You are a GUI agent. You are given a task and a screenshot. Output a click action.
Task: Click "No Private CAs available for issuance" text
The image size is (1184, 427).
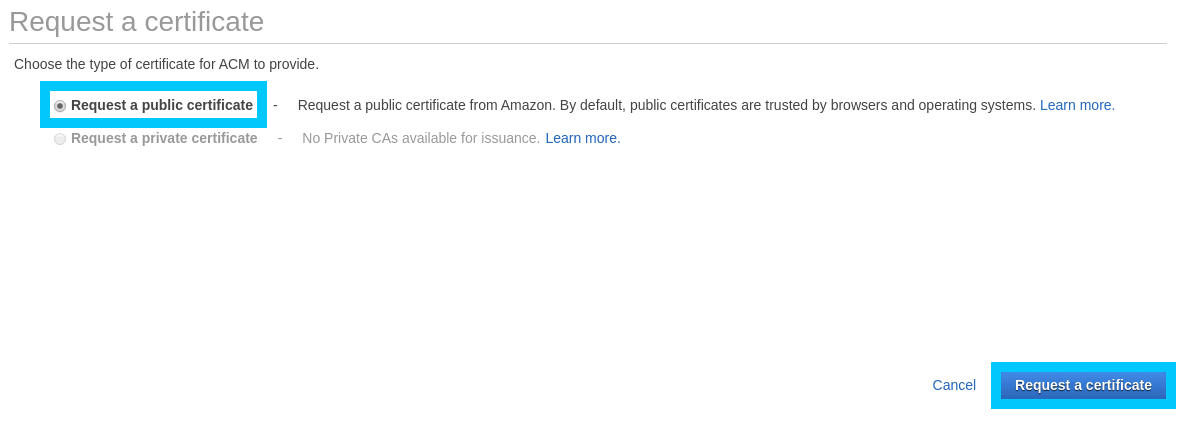coord(421,138)
